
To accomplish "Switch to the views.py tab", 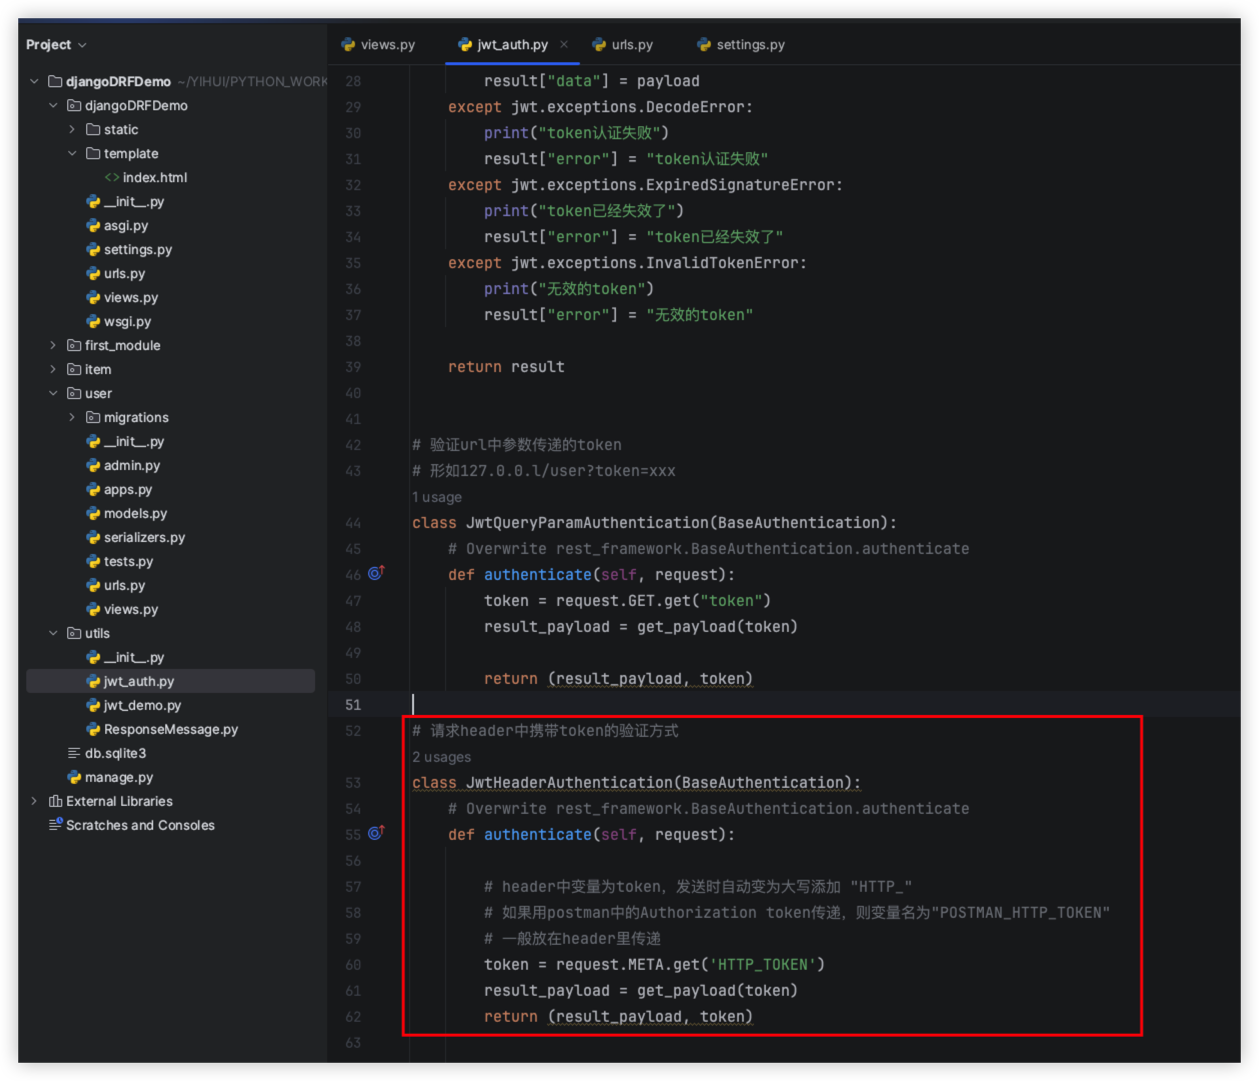I will pos(378,45).
